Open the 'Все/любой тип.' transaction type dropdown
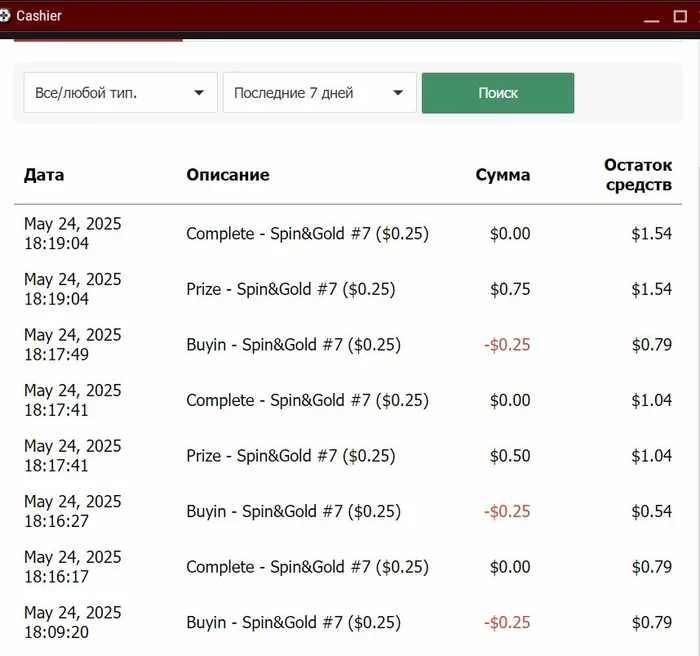This screenshot has width=700, height=656. point(120,93)
